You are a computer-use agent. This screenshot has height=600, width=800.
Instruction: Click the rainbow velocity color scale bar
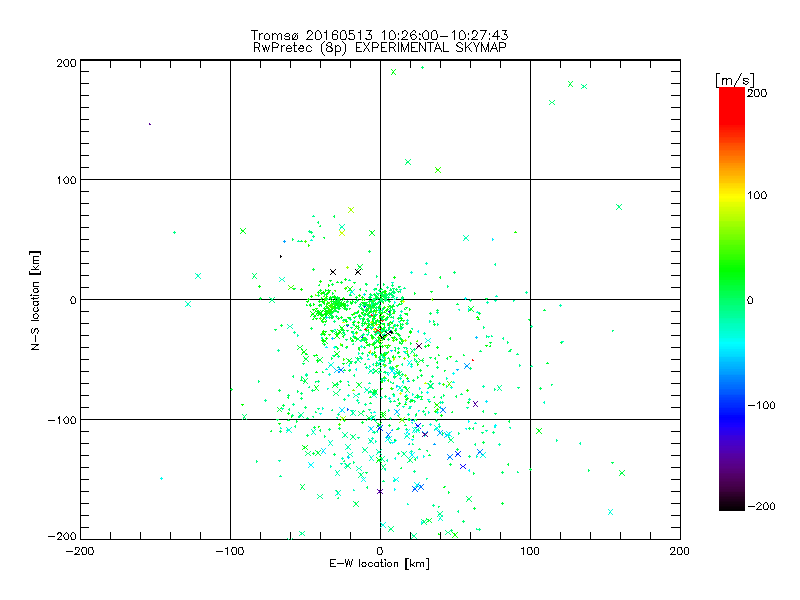tap(732, 299)
